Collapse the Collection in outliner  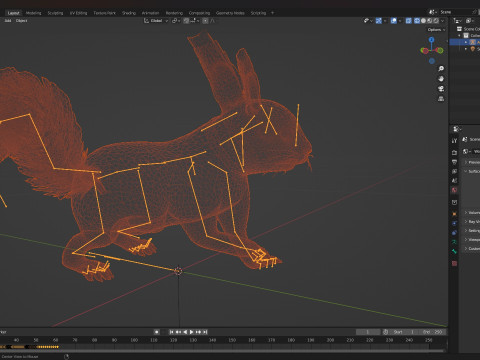[459, 36]
